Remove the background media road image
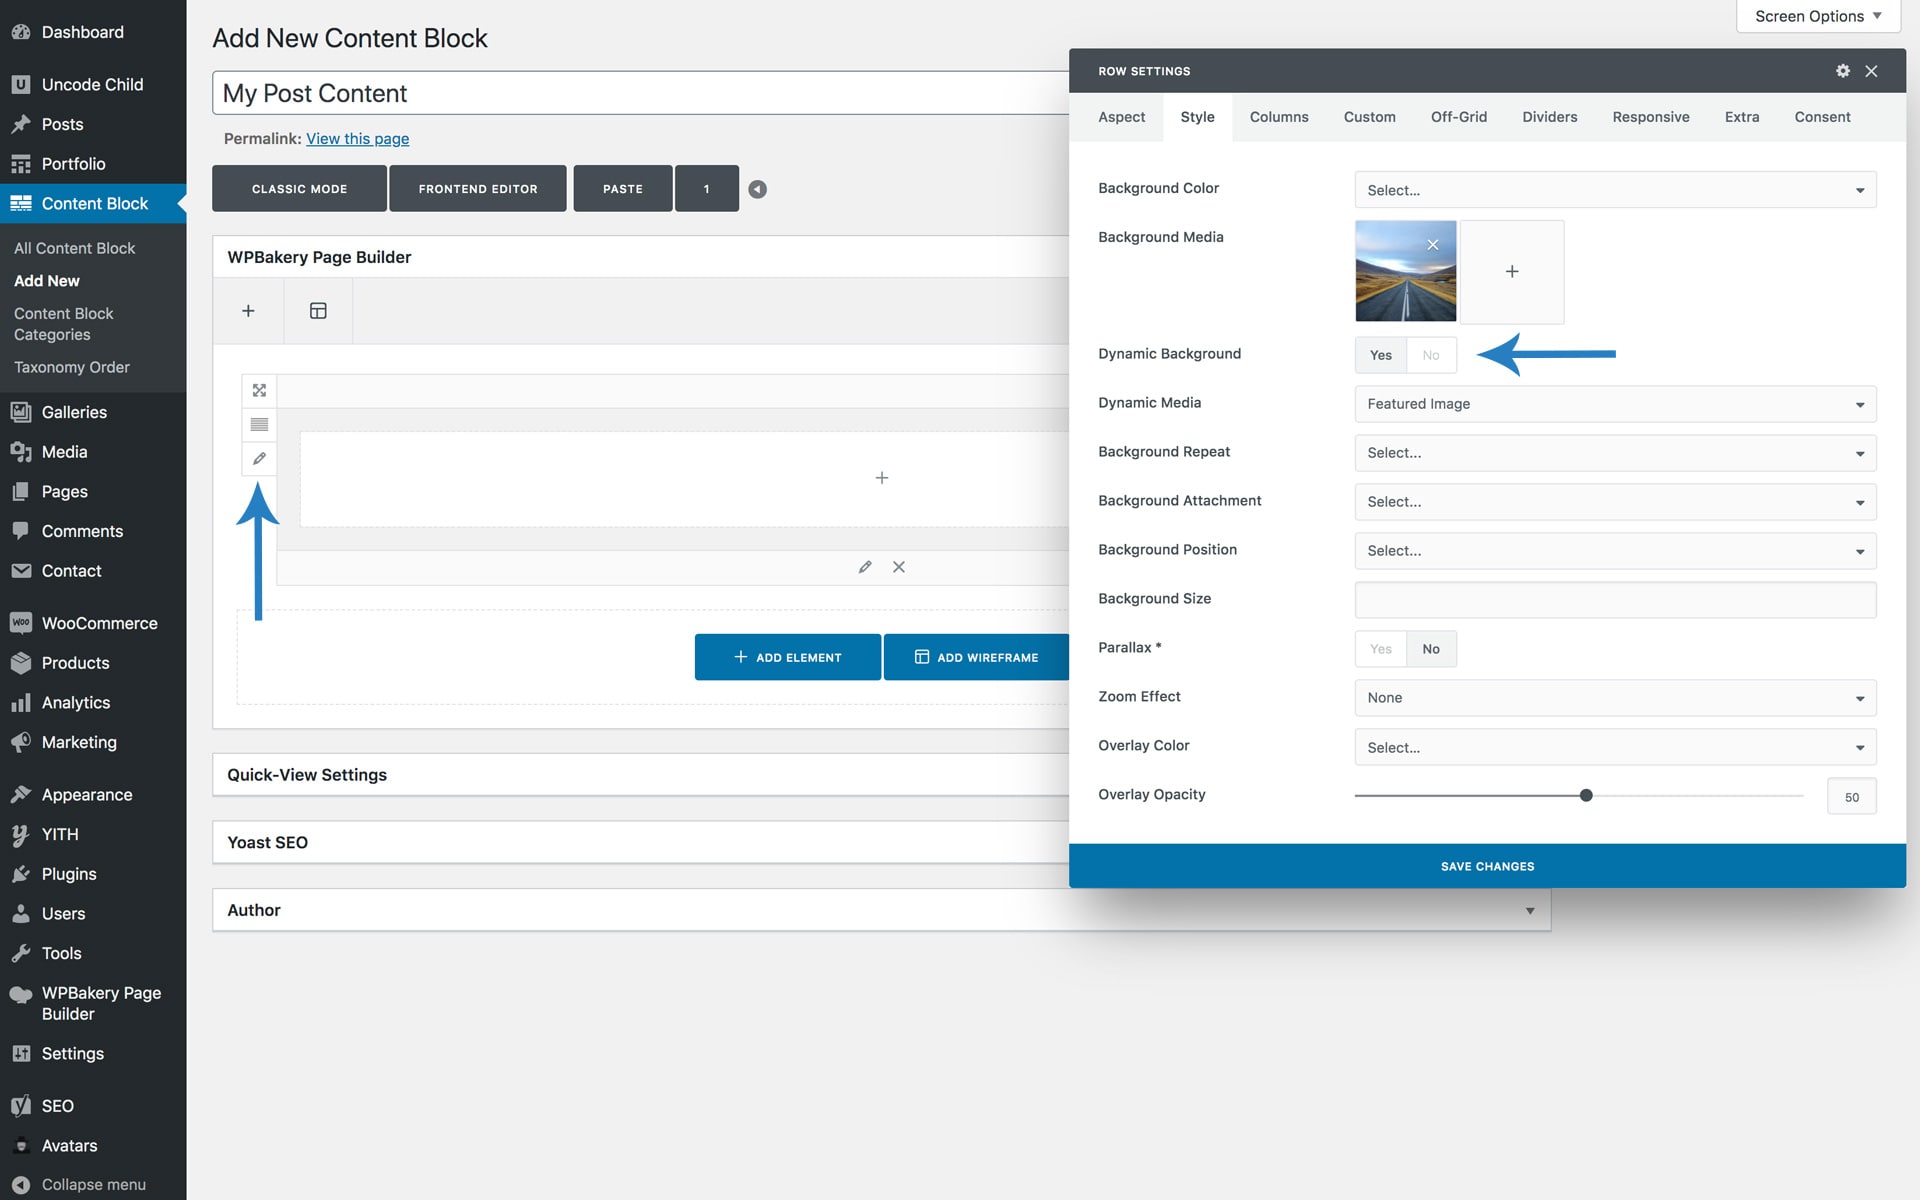Viewport: 1920px width, 1200px height. pos(1432,245)
